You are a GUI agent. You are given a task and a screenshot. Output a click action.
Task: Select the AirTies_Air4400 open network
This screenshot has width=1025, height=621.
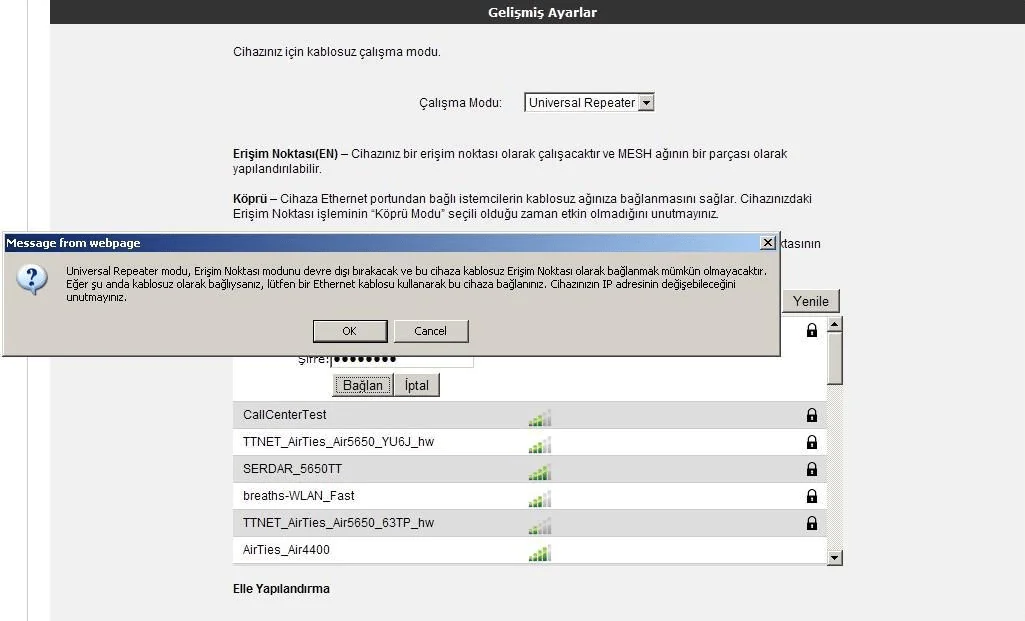pyautogui.click(x=286, y=550)
